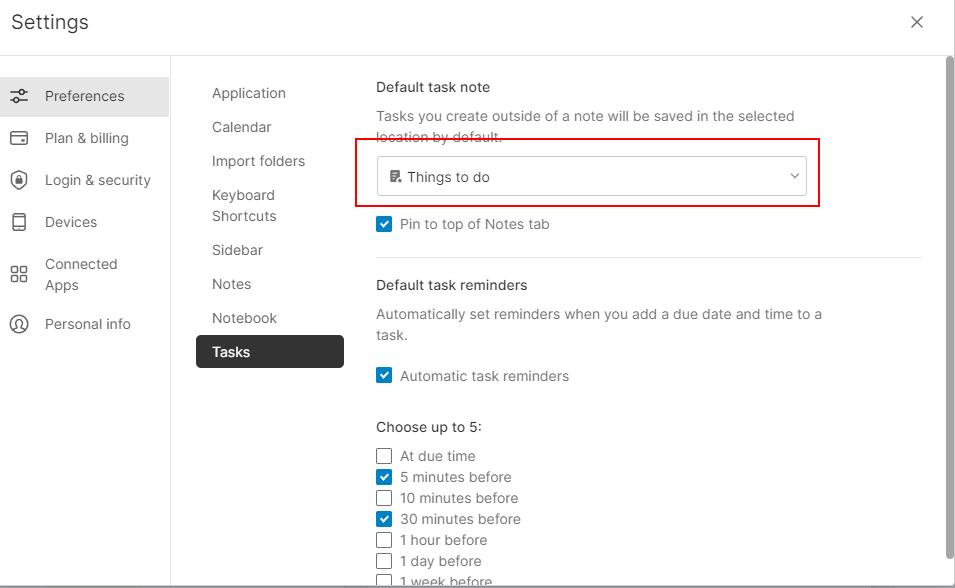
Task: Click the Personal info profile icon
Action: [19, 324]
